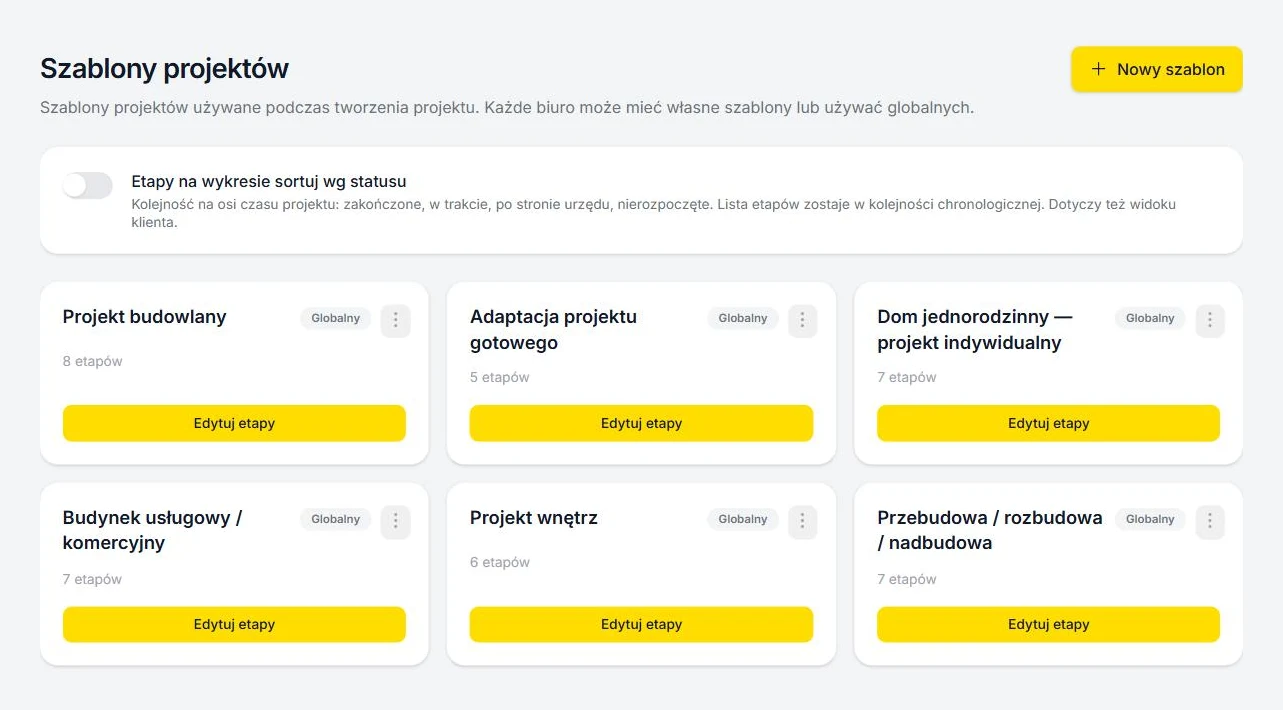Screen dimensions: 1283x710
Task: Click the plus icon in Nowy szablon
Action: 1099,69
